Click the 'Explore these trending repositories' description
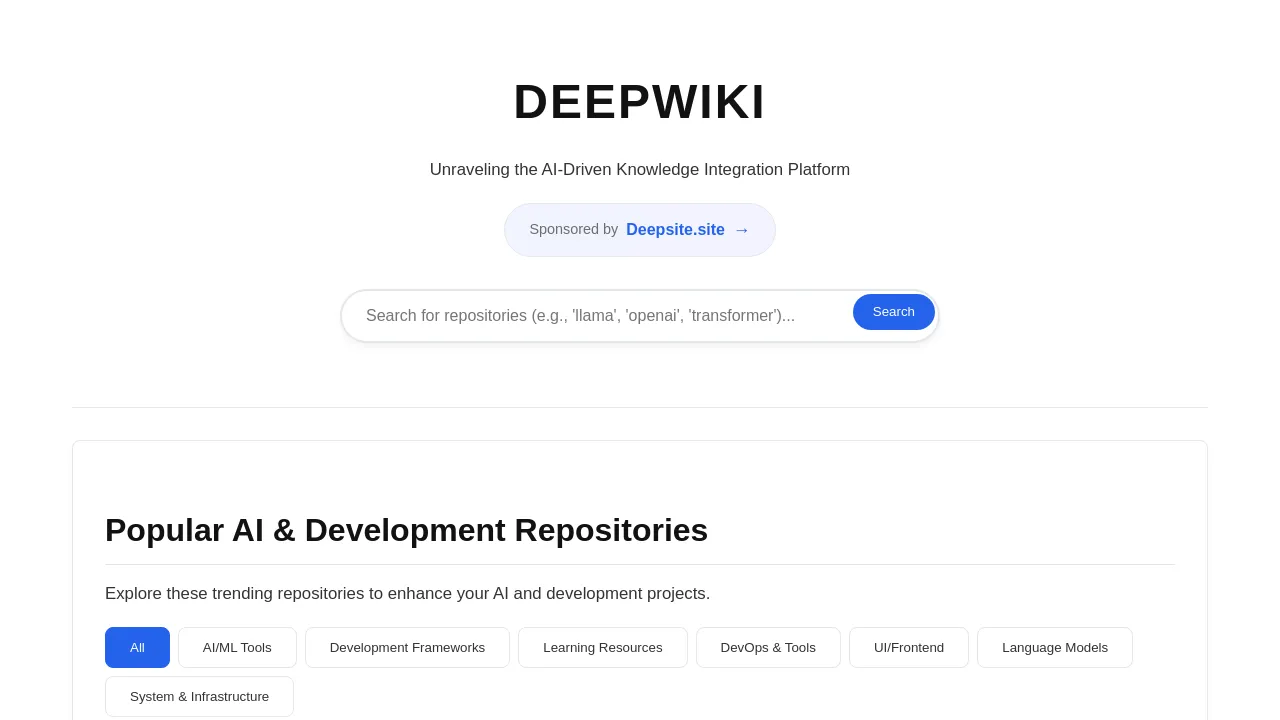The height and width of the screenshot is (720, 1280). coord(408,594)
